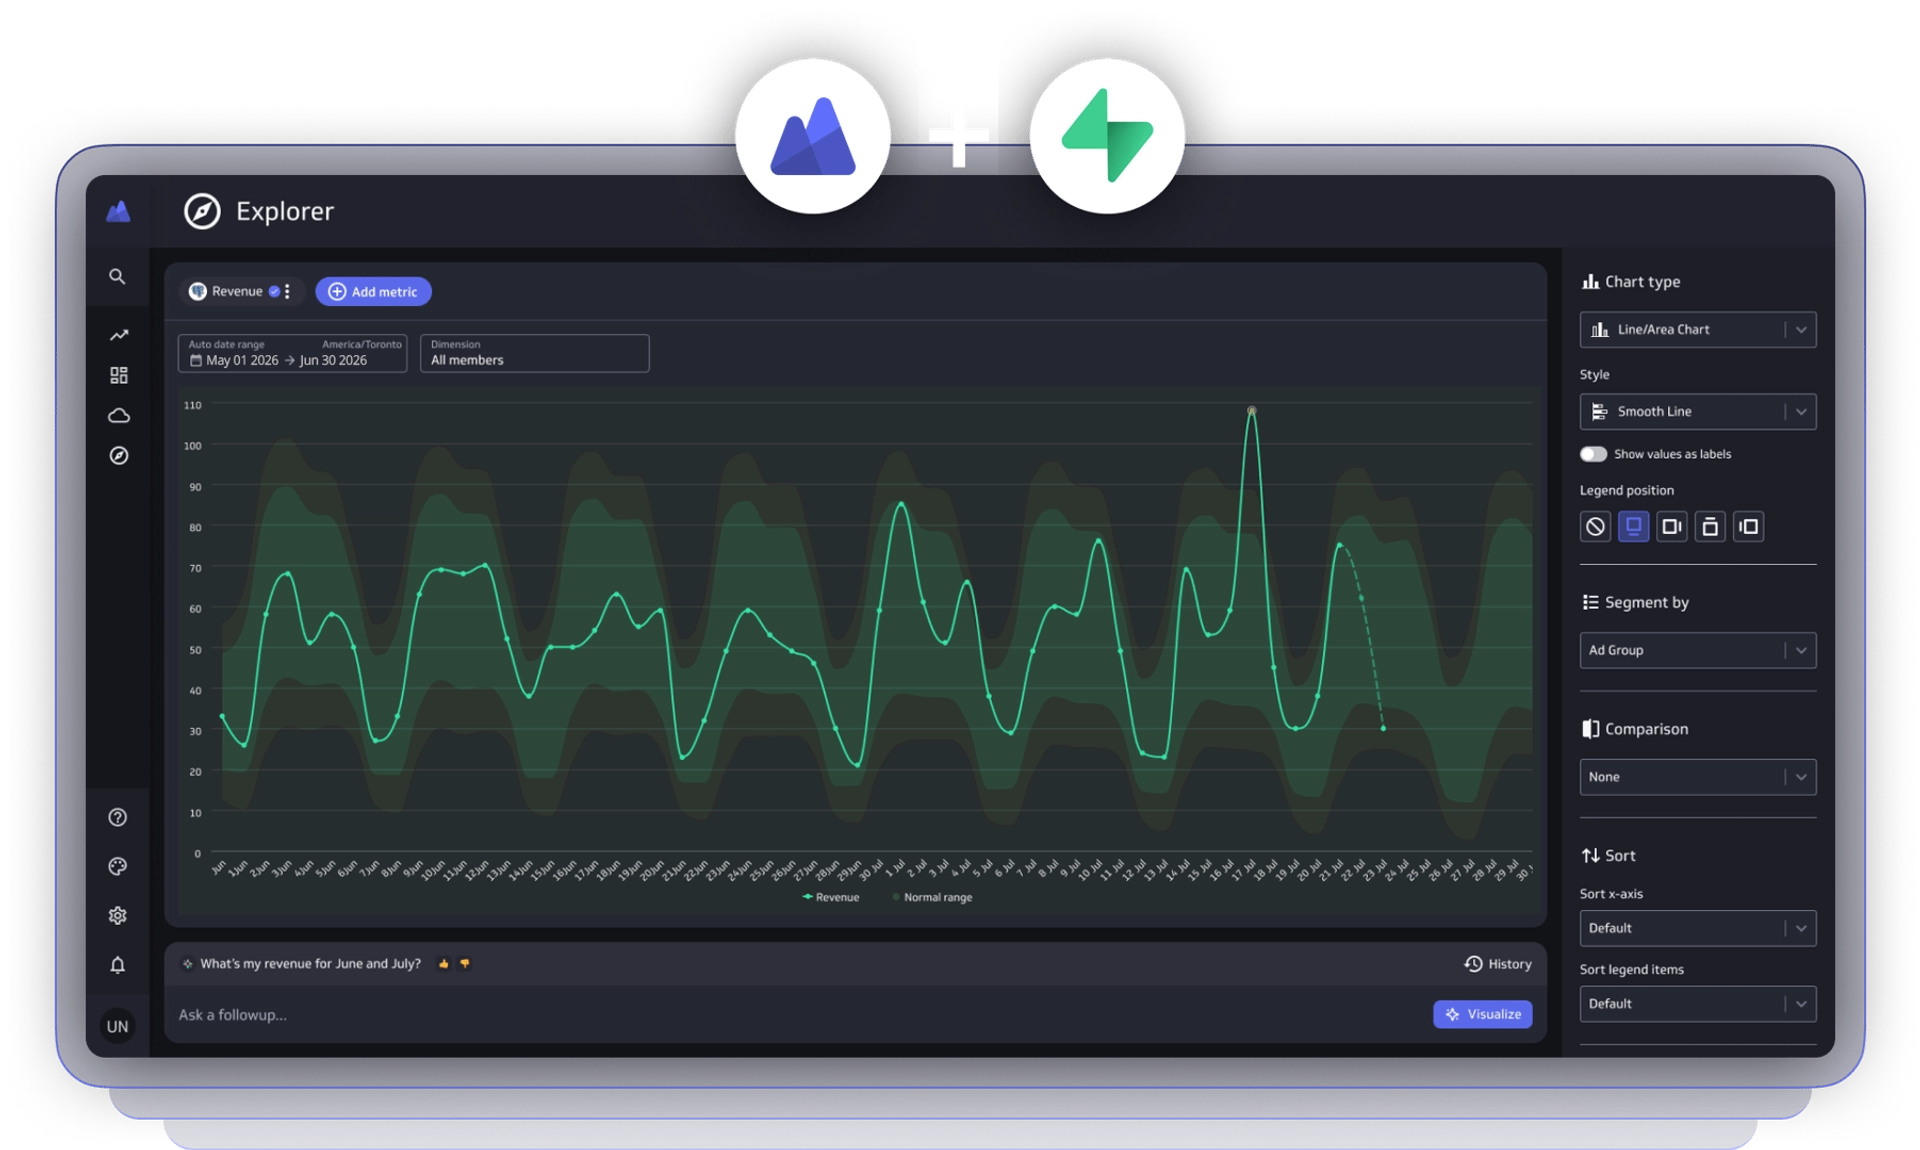
Task: Set legend position to left
Action: (x=1748, y=526)
